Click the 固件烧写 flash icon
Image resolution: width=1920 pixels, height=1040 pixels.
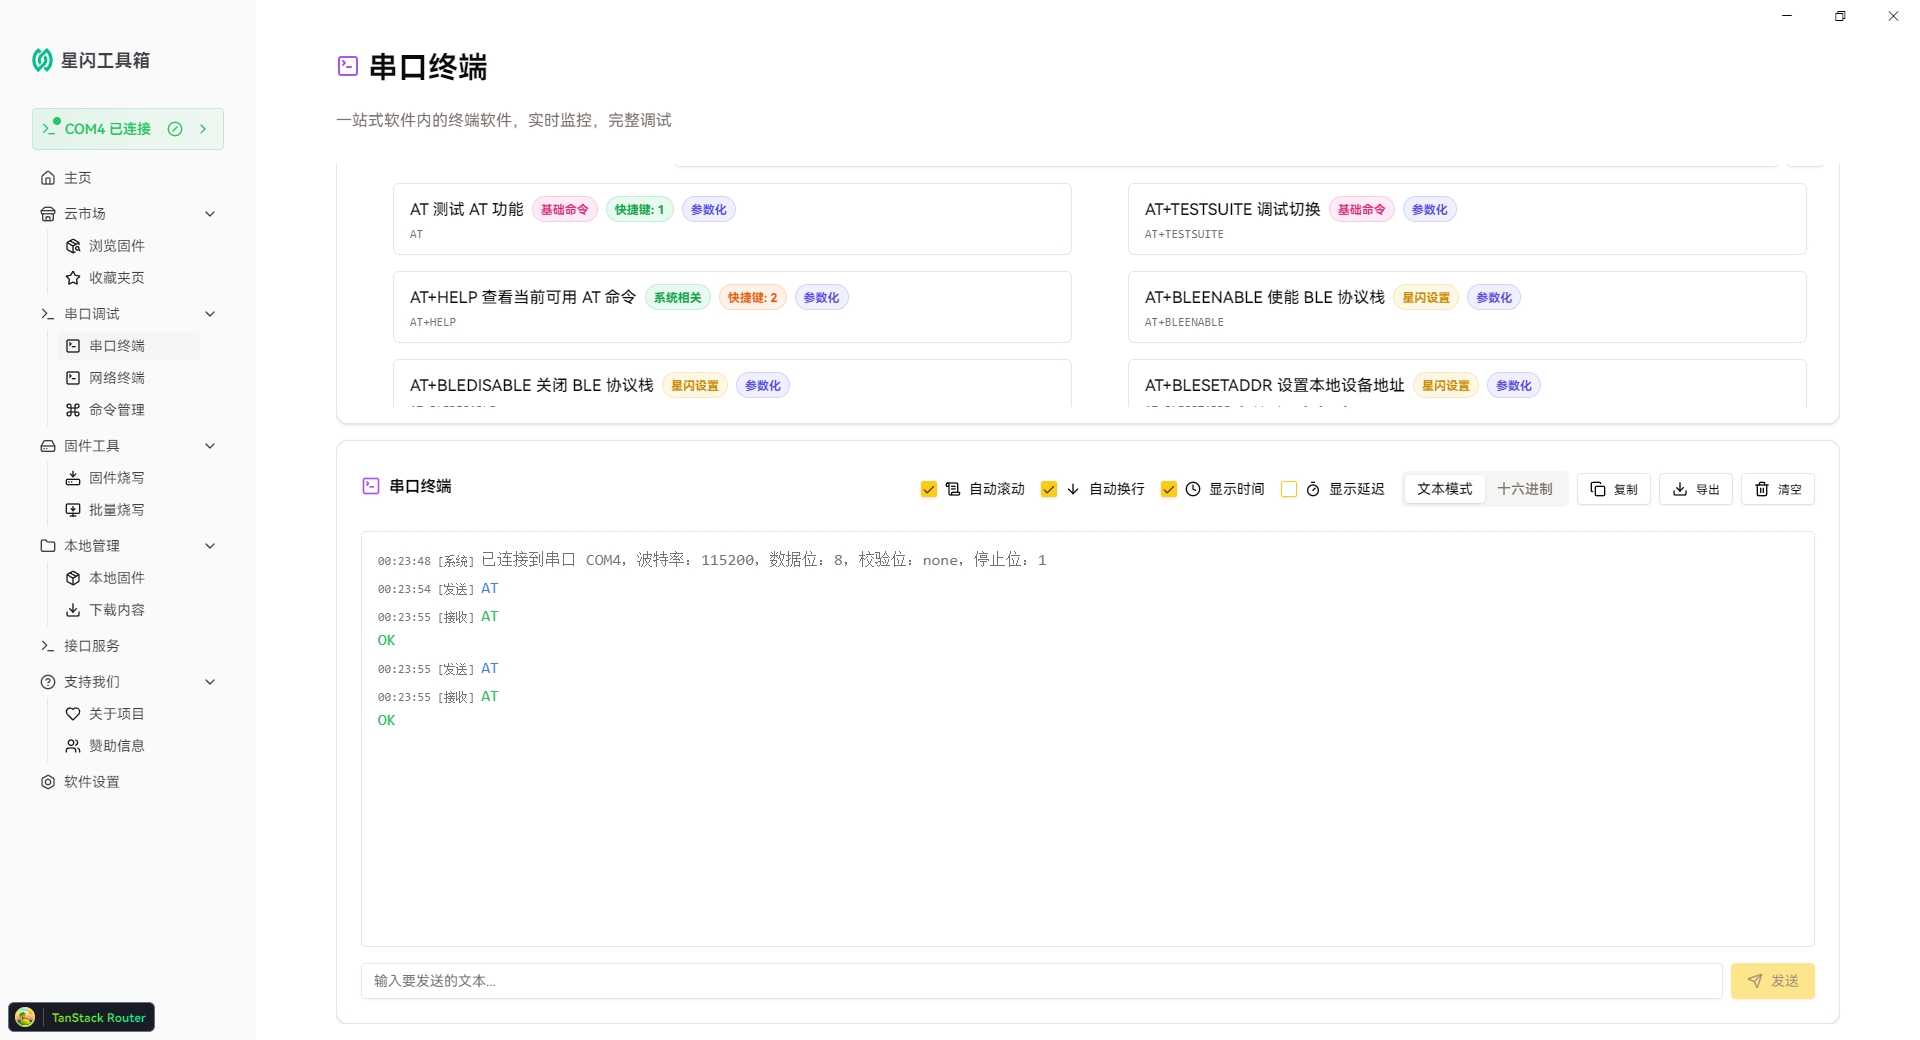(x=73, y=478)
